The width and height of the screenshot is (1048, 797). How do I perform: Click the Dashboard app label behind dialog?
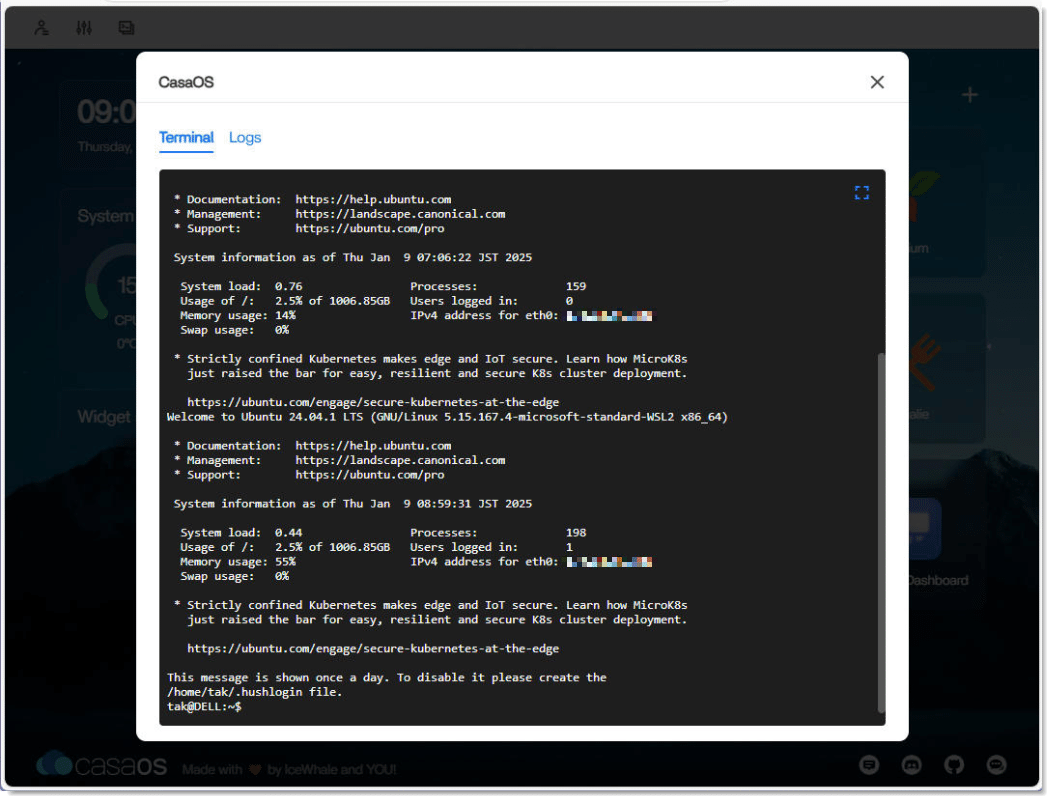click(x=937, y=580)
